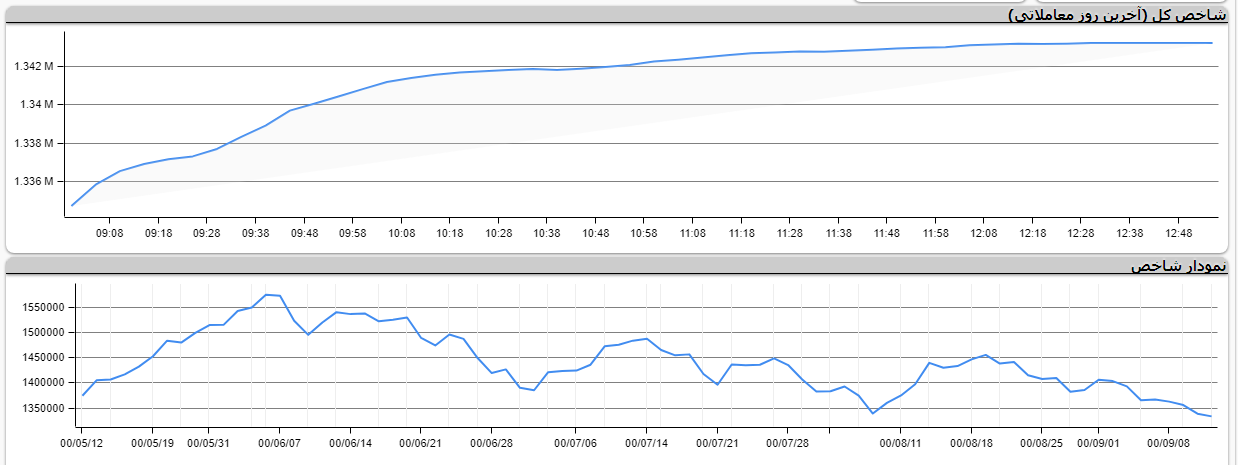Select the 00/06/07 date axis label
Viewport: 1238px width, 465px height.
[x=279, y=441]
